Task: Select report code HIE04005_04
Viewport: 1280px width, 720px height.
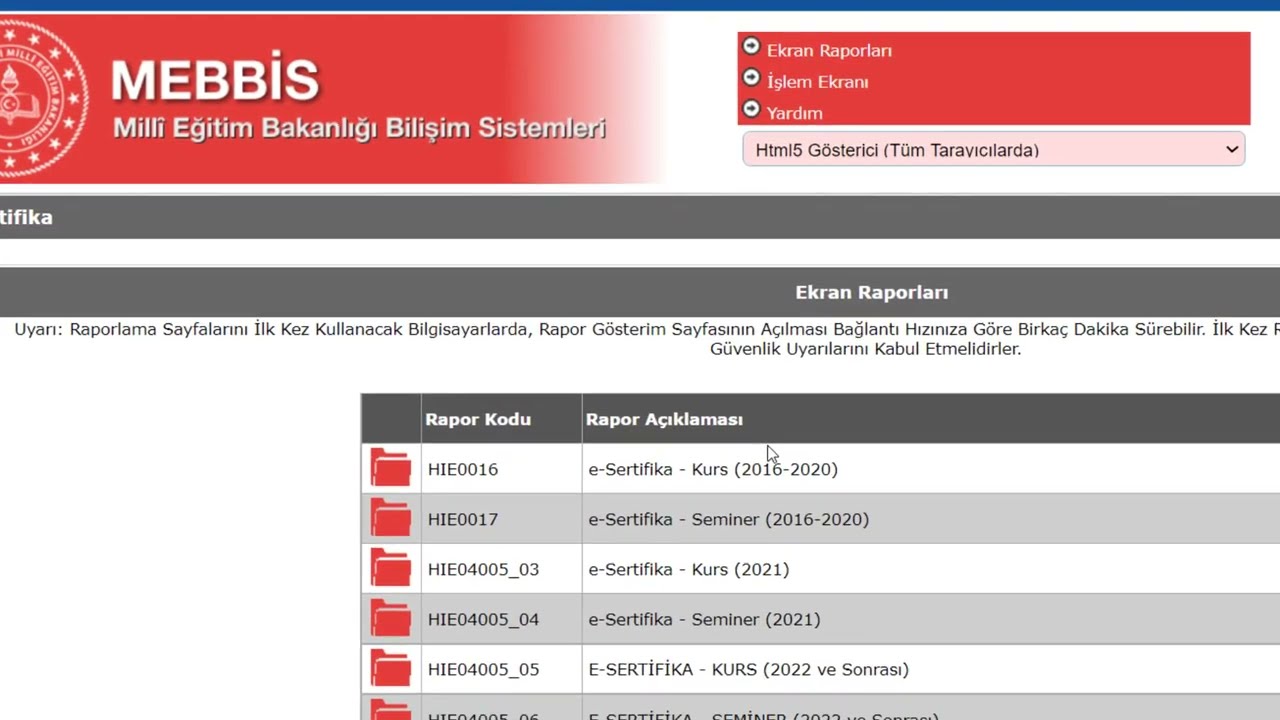Action: tap(483, 619)
